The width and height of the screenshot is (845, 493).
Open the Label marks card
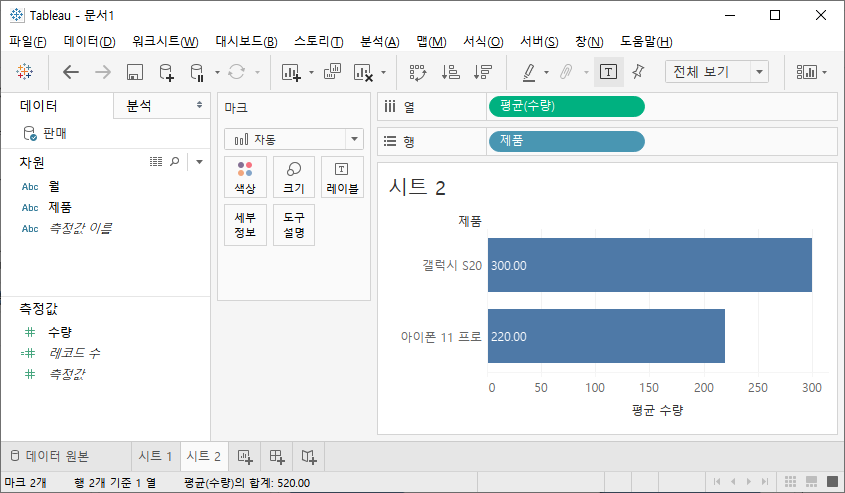pos(342,177)
